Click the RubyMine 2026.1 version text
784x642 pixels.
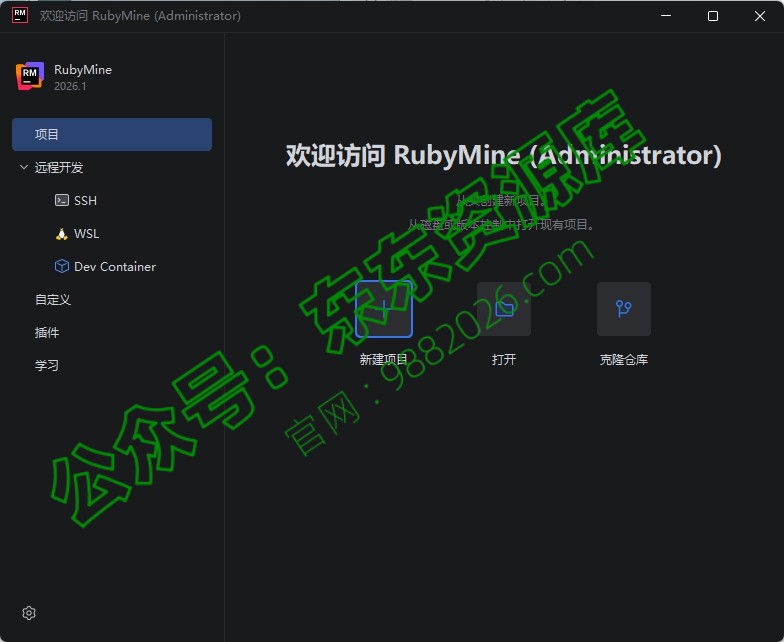(70, 86)
